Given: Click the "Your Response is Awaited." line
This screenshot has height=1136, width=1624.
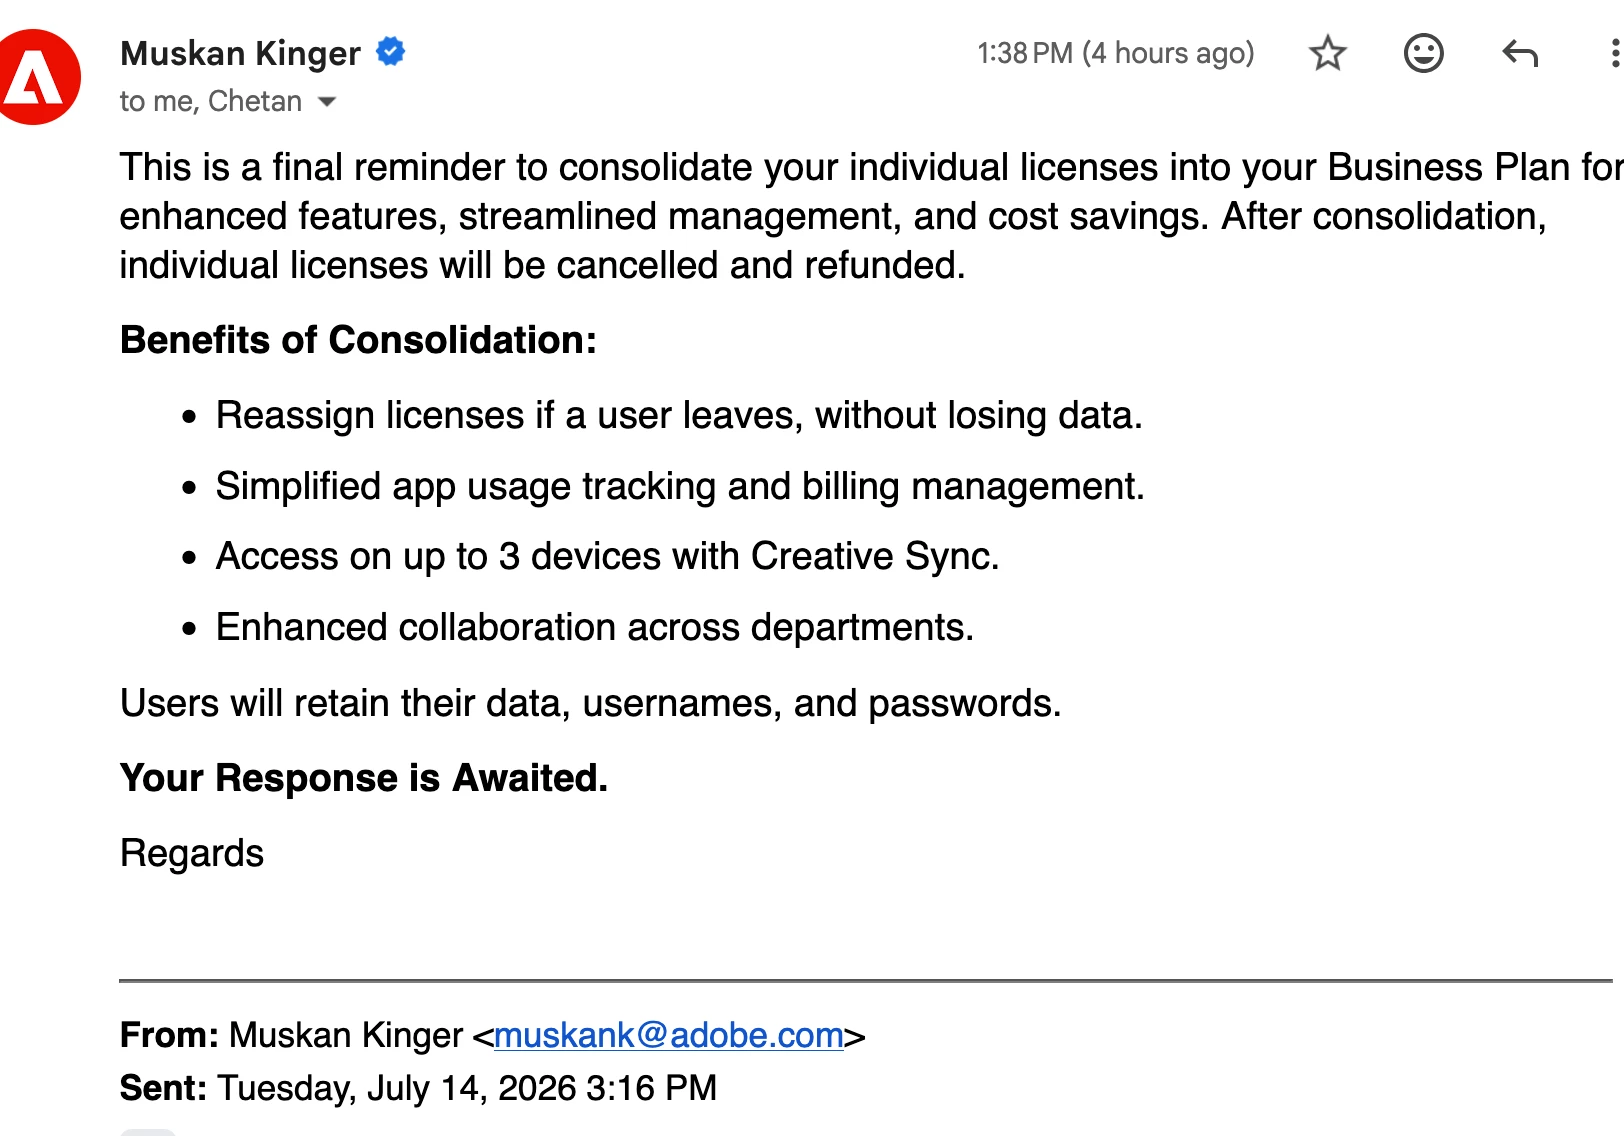Looking at the screenshot, I should click(x=364, y=778).
